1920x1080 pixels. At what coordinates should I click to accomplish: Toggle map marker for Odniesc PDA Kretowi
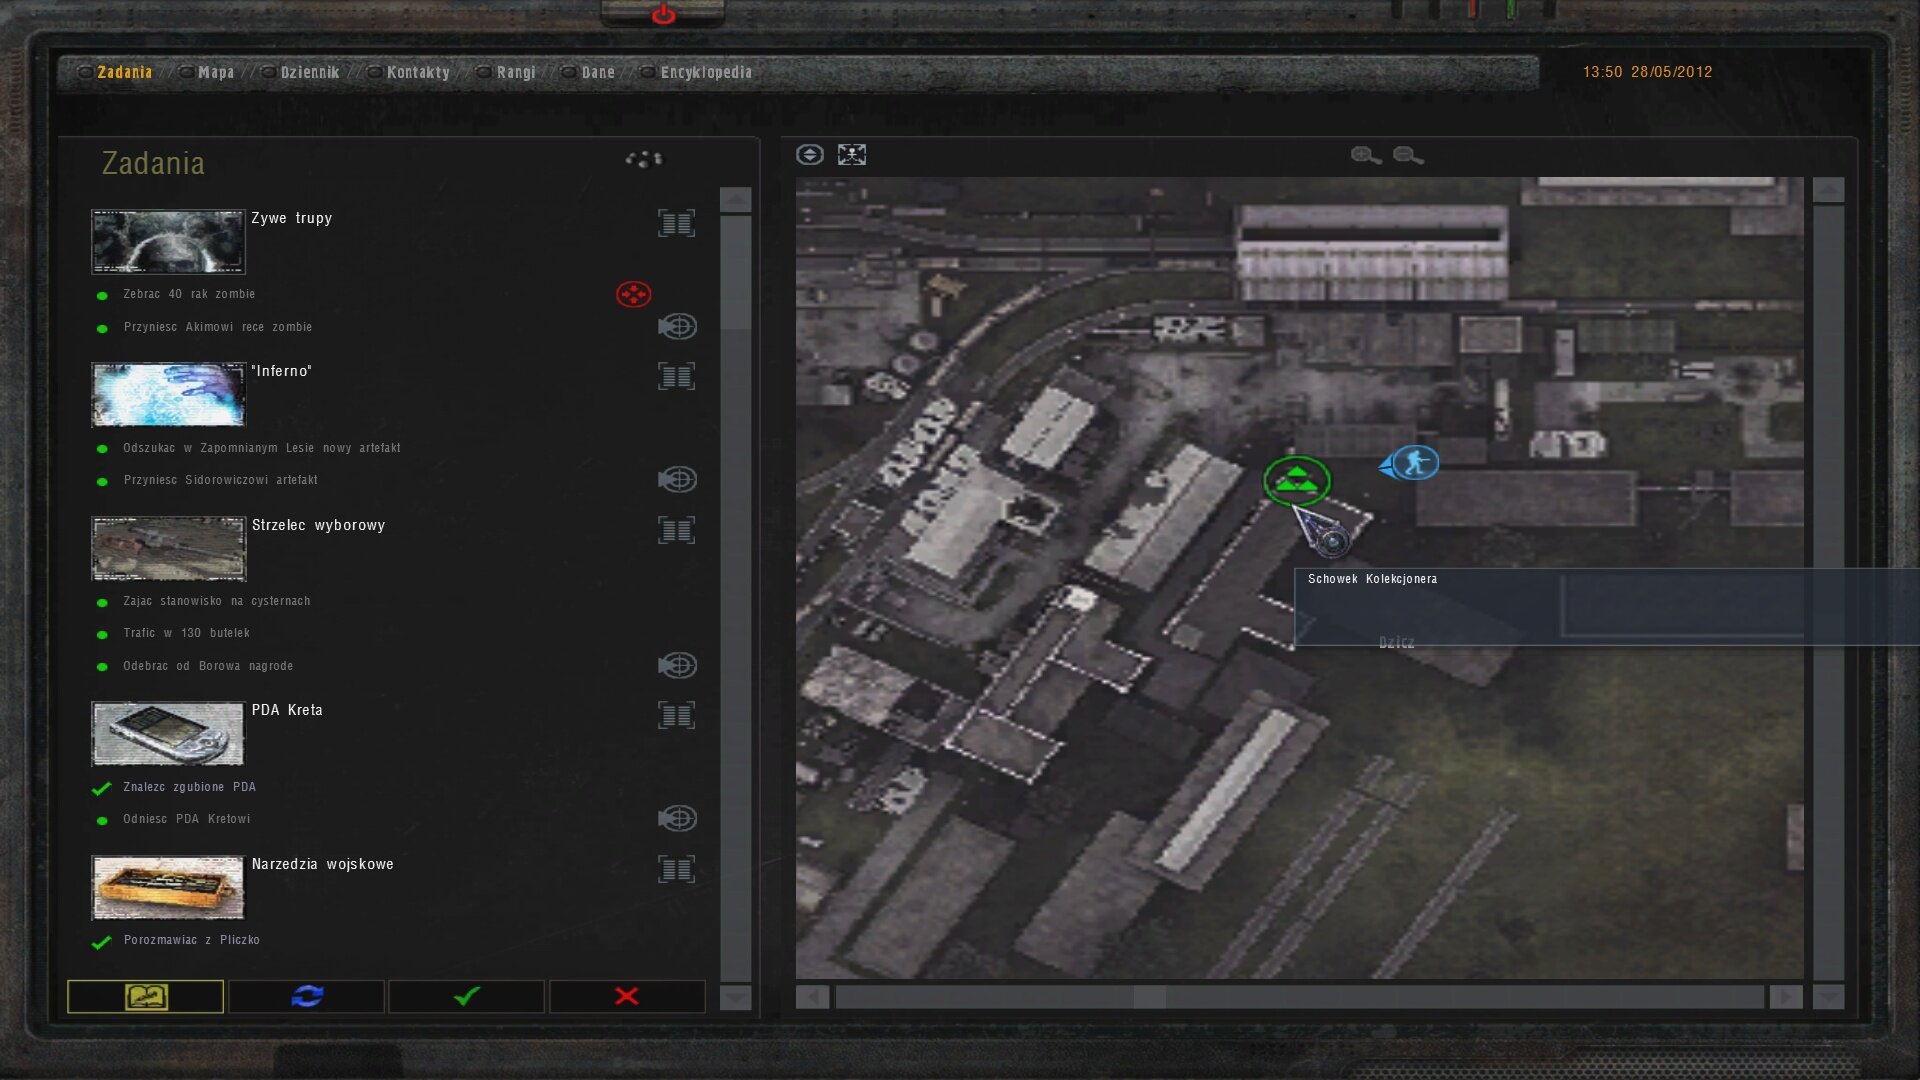677,819
